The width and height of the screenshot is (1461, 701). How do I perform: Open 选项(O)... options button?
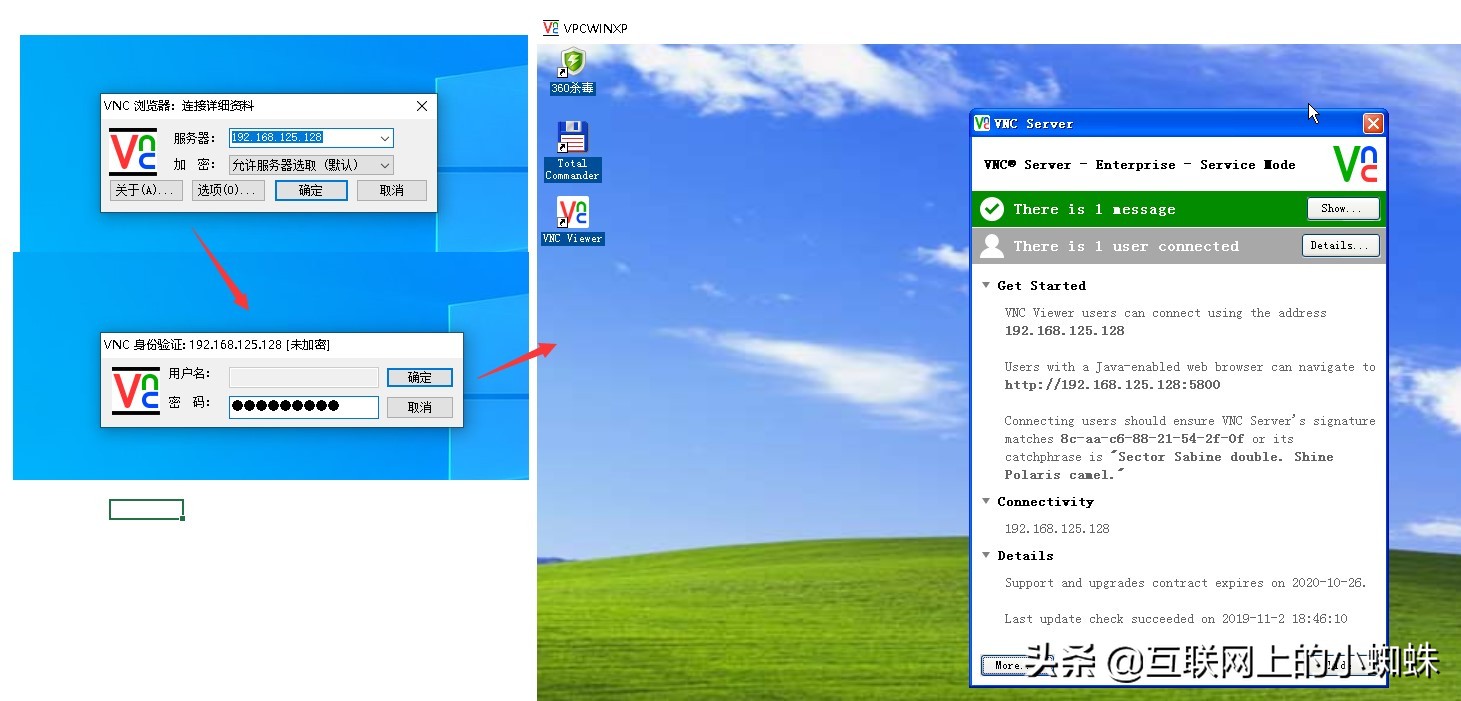[228, 190]
